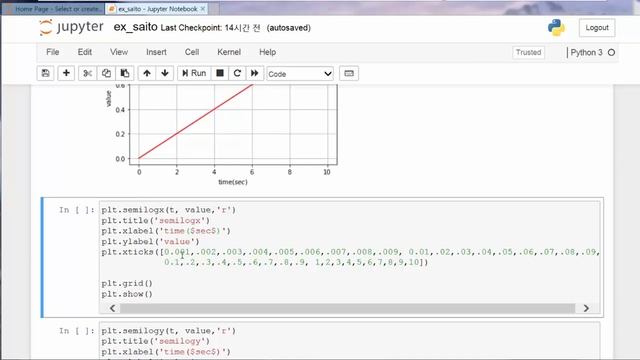This screenshot has width=640, height=360.
Task: Click the Last Checkpoint text
Action: (x=211, y=28)
